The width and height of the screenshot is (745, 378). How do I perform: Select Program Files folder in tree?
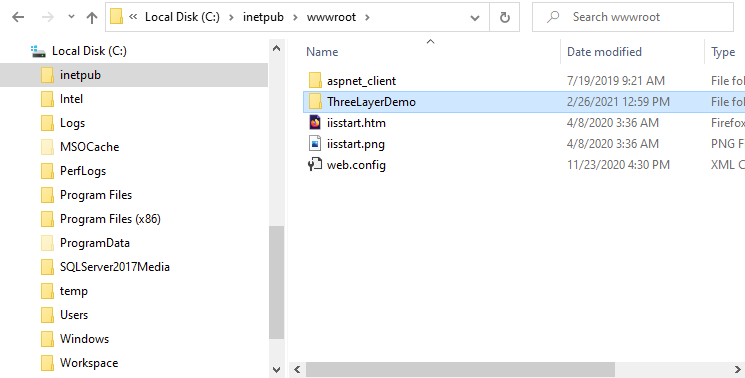click(96, 195)
